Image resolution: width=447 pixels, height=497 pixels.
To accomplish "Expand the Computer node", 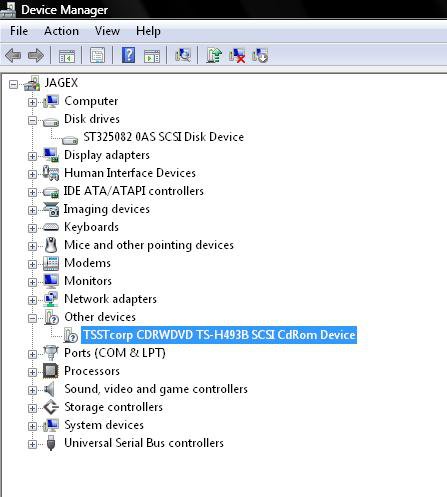I will point(32,102).
